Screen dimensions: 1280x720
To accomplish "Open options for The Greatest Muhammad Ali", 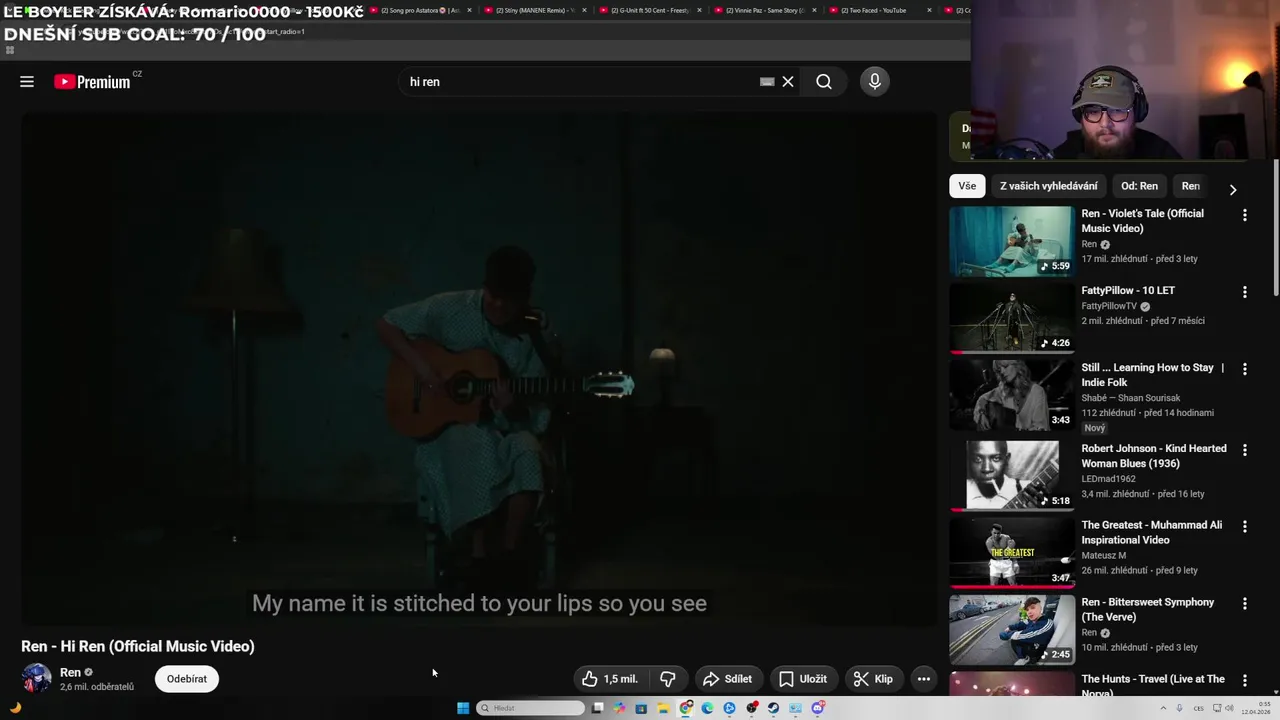I will [x=1245, y=526].
